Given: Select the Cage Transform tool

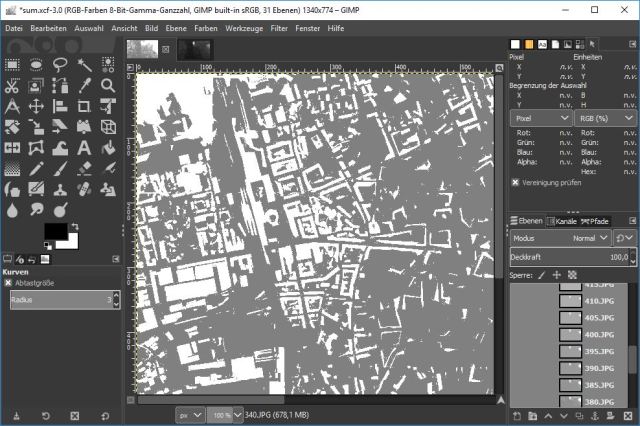Looking at the screenshot, I should click(x=36, y=148).
